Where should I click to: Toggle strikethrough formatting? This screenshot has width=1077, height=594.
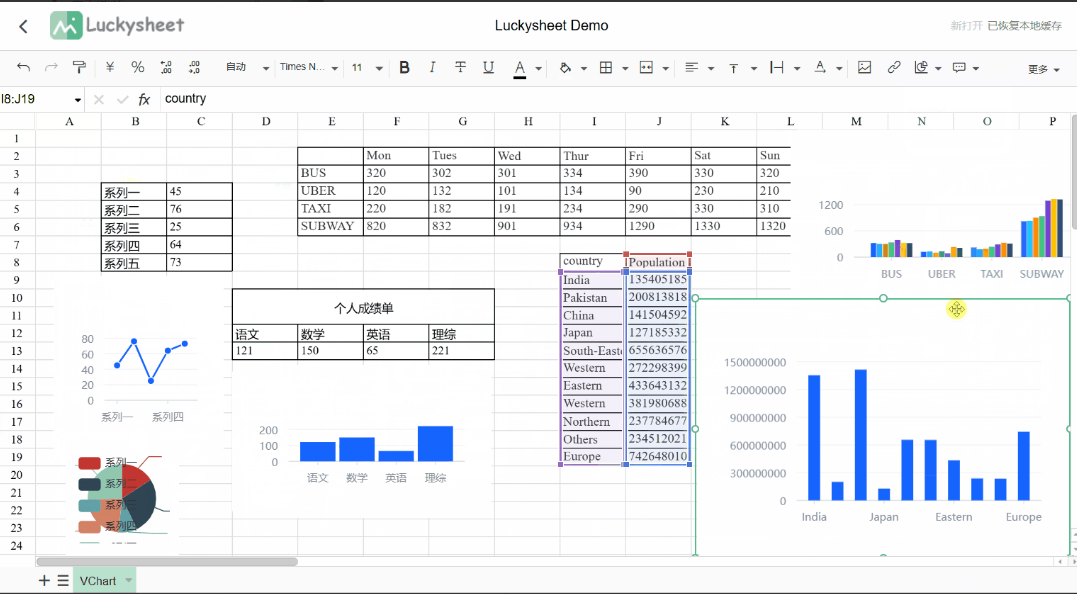coord(460,67)
